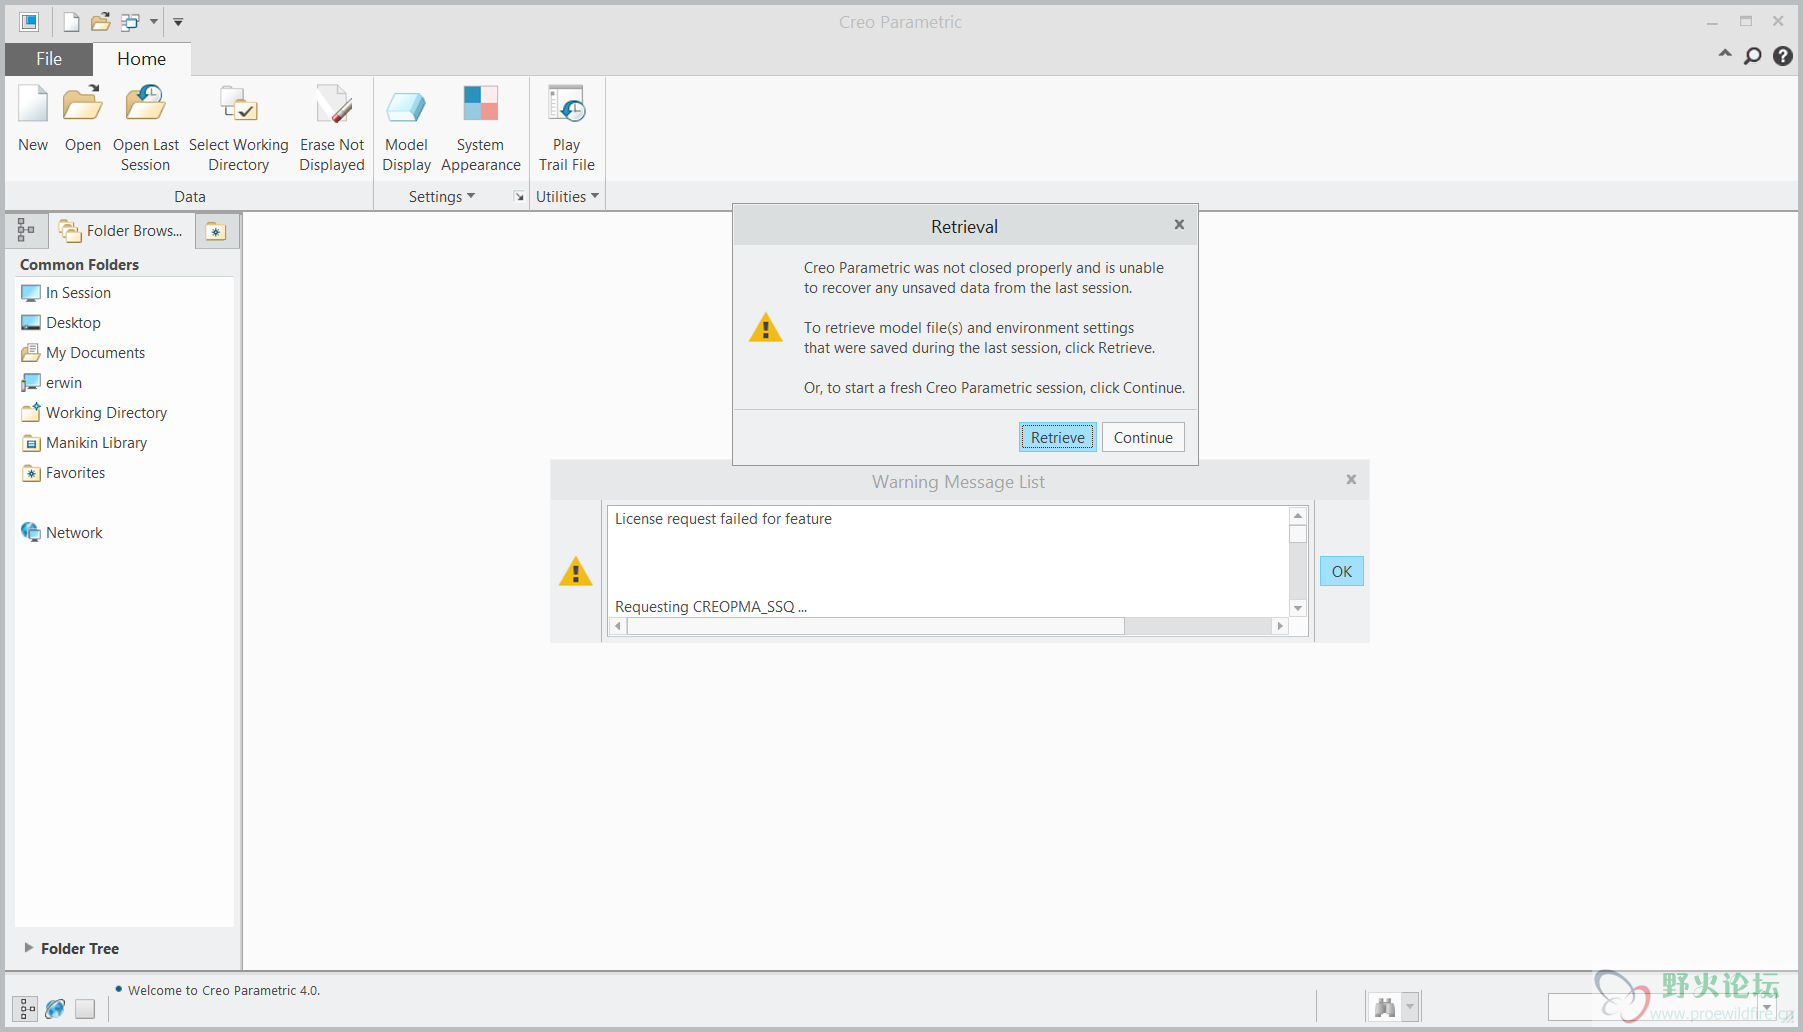Viewport: 1803px width, 1032px height.
Task: Switch to the Folder Browser tab
Action: 121,231
